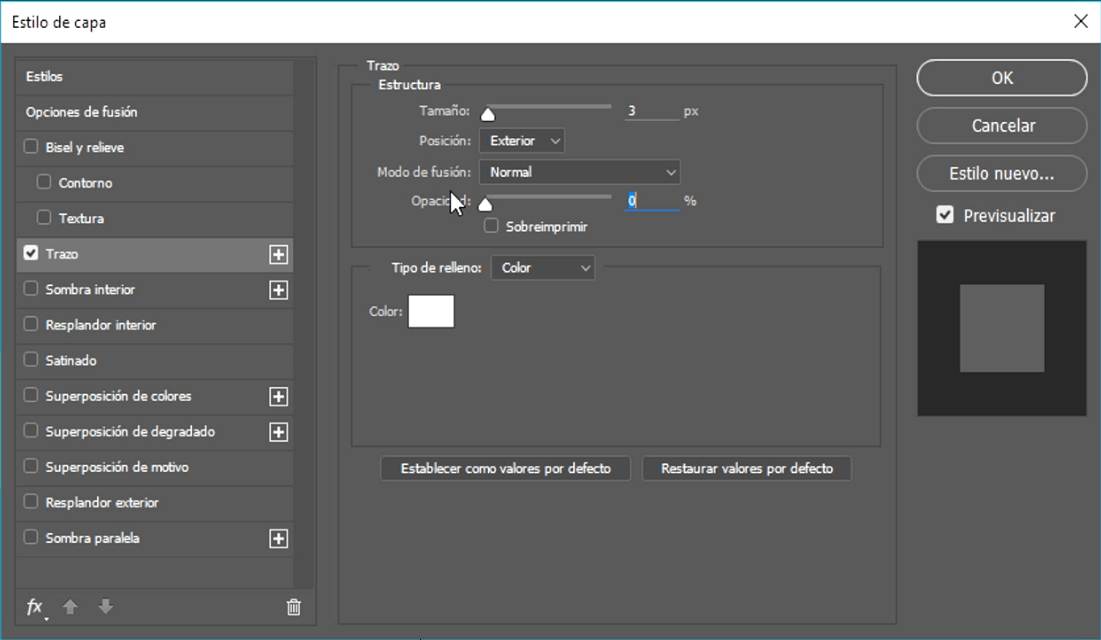
Task: Open the Posición dropdown set to Exterior
Action: point(522,141)
